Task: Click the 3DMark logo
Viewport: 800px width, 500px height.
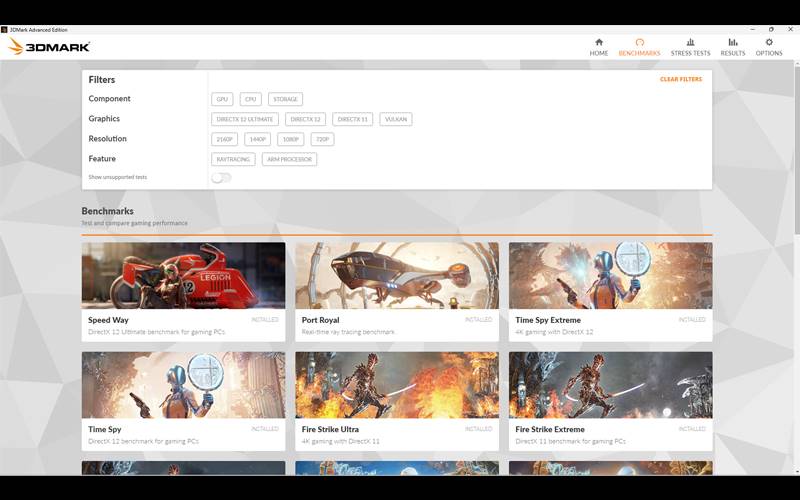Action: tap(49, 47)
